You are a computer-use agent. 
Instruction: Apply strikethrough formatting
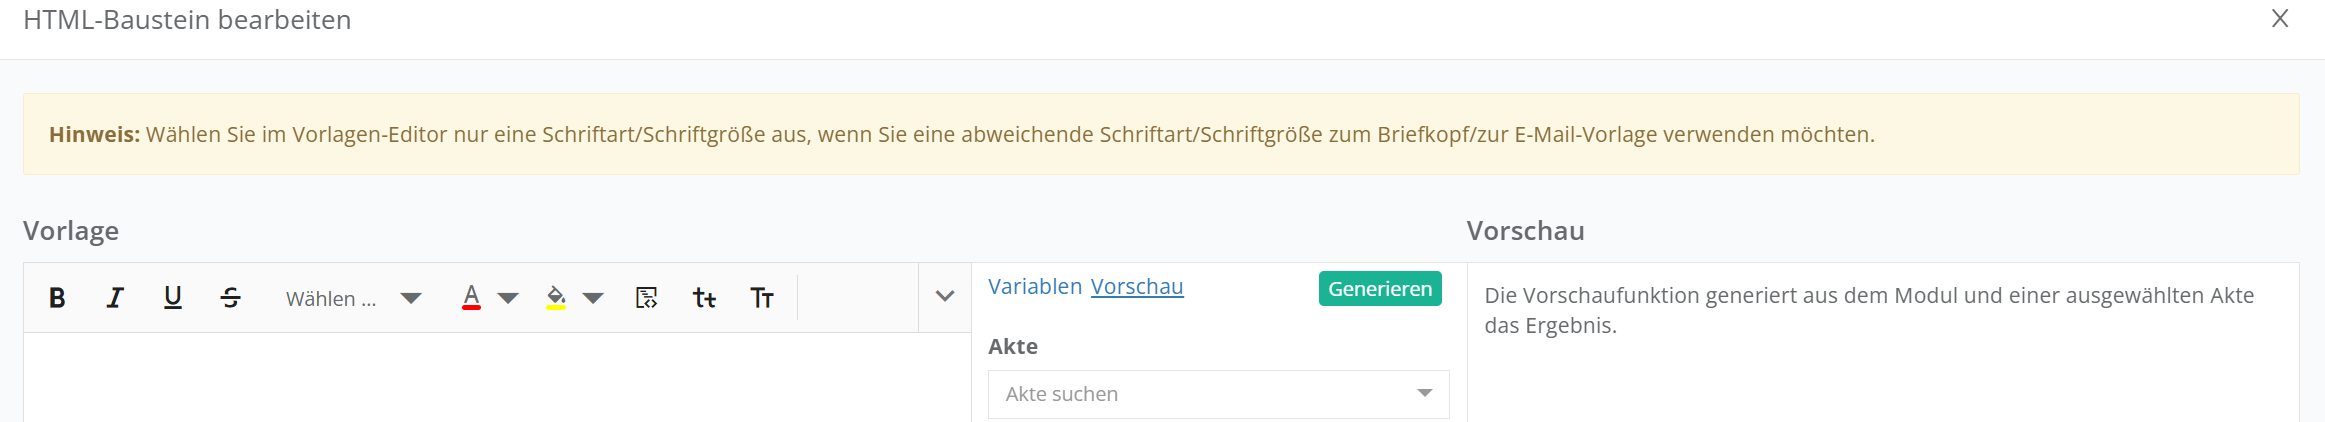(231, 298)
